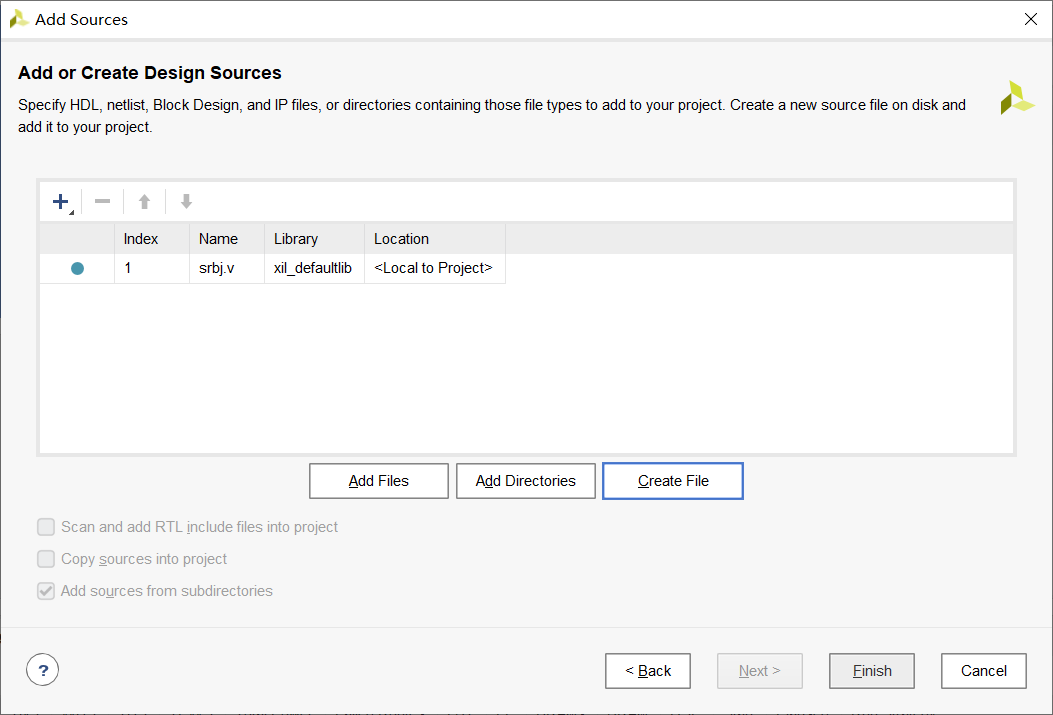Click Finish to complete adding sources
This screenshot has width=1053, height=715.
872,671
